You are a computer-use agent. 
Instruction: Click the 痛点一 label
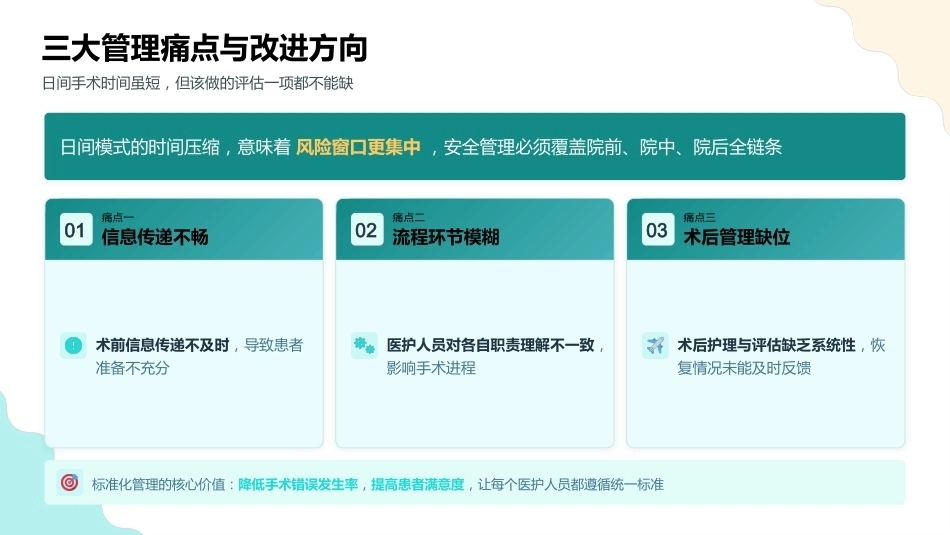click(118, 217)
